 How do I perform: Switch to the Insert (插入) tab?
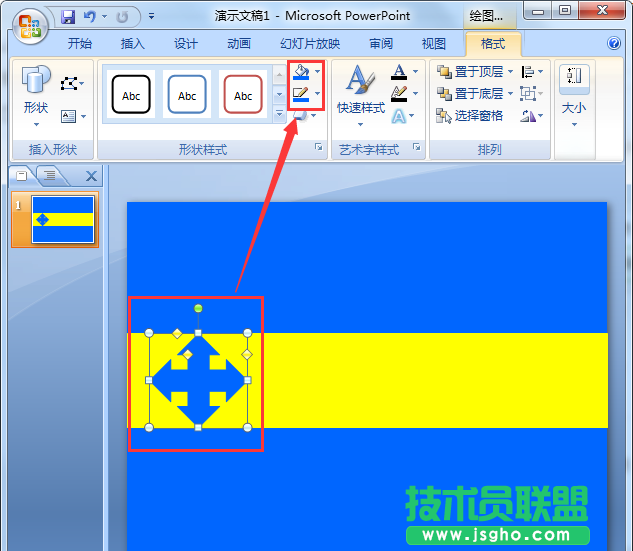click(132, 44)
